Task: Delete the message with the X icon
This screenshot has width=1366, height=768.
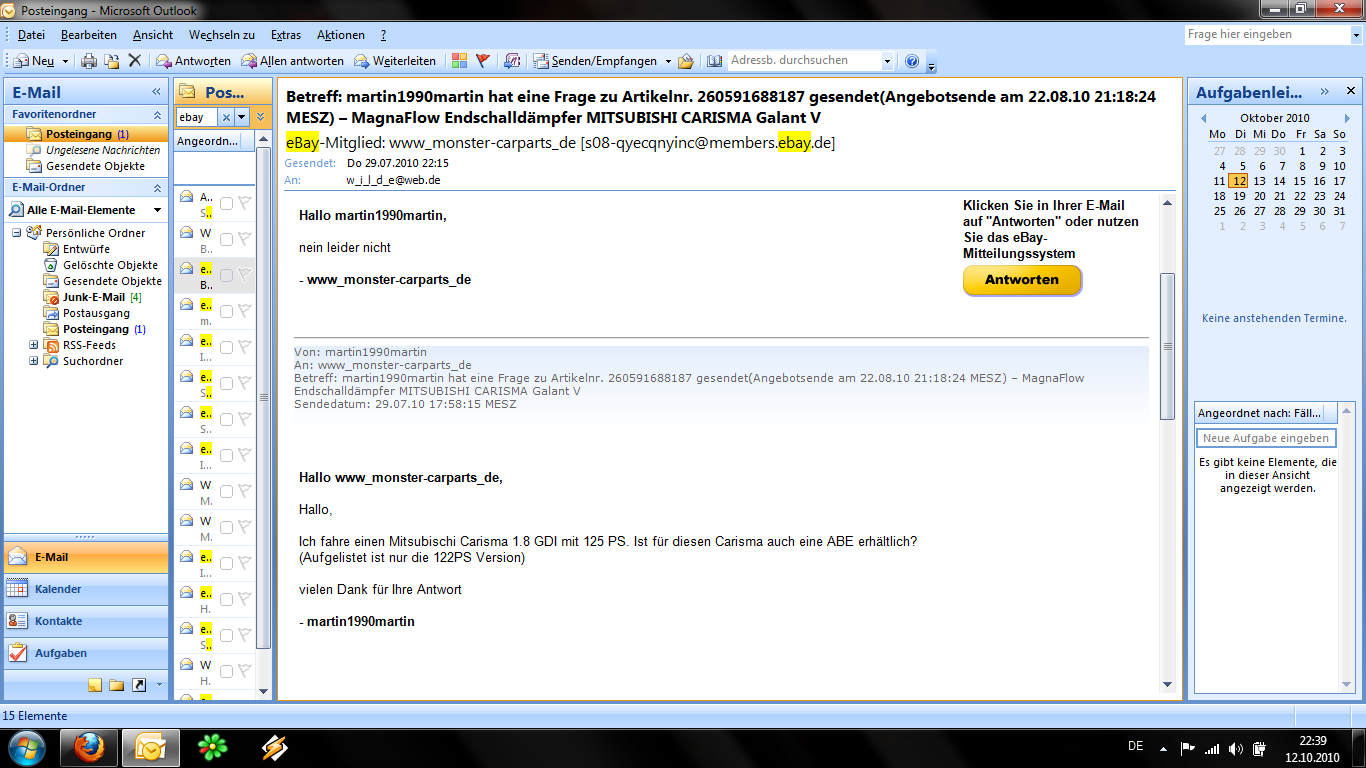Action: pyautogui.click(x=135, y=61)
